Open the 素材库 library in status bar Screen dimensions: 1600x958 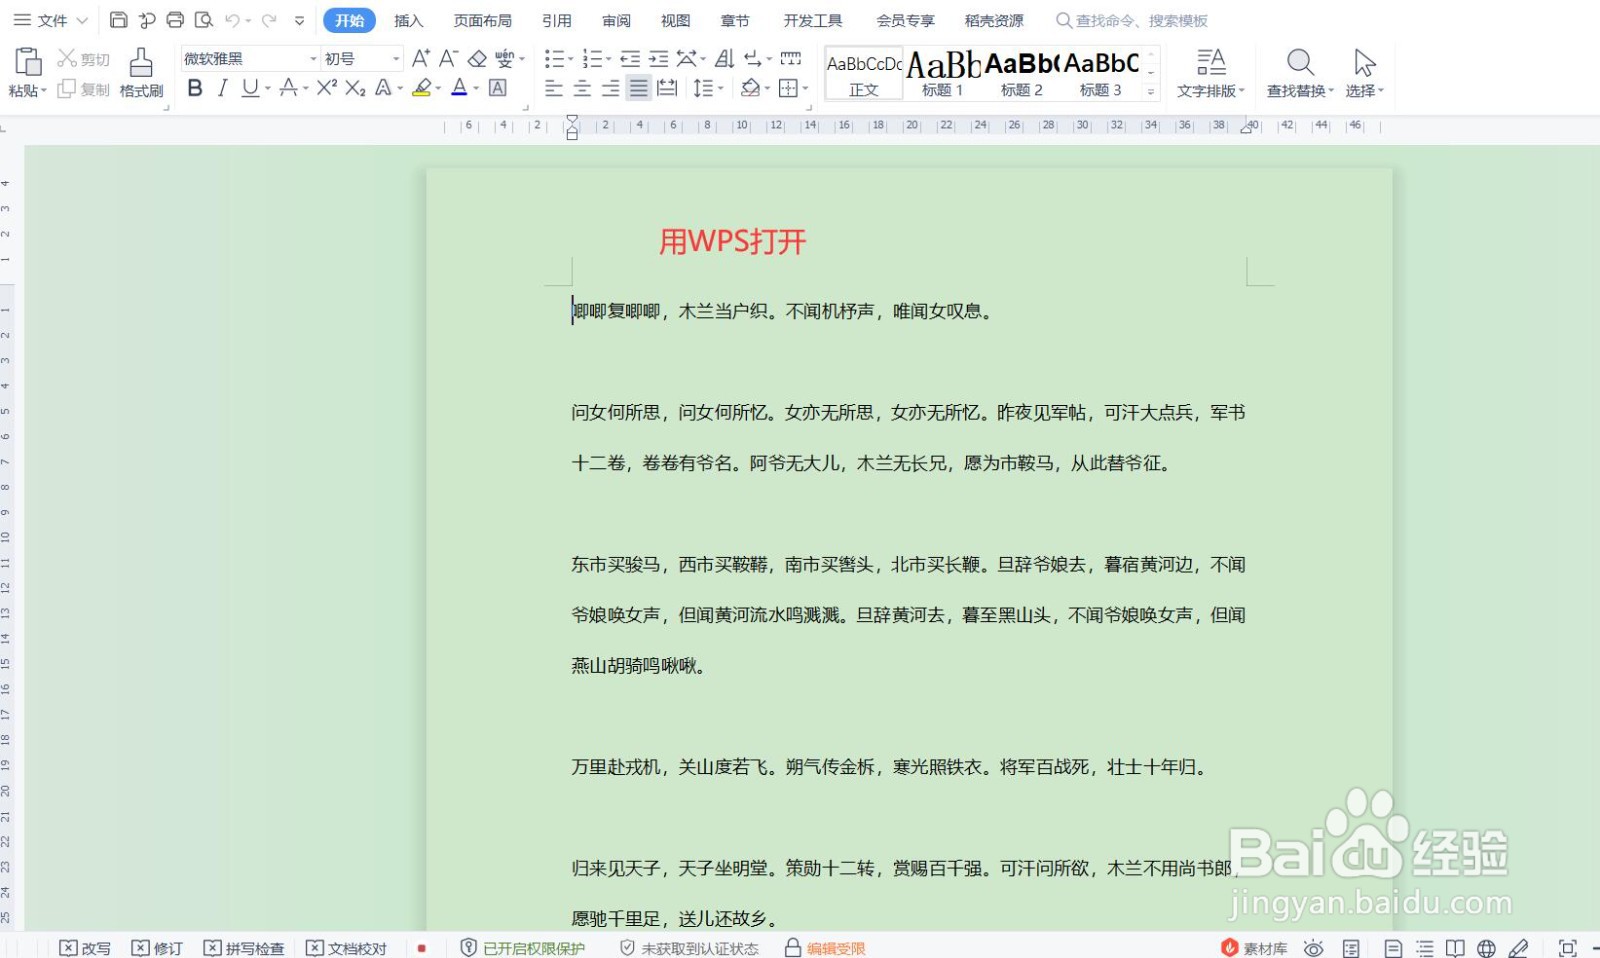click(1254, 948)
